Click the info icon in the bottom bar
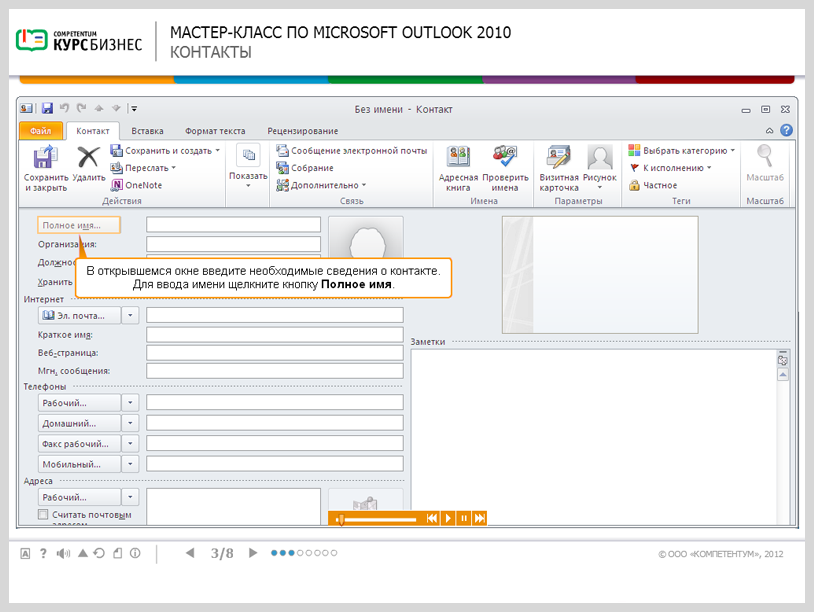 (135, 553)
